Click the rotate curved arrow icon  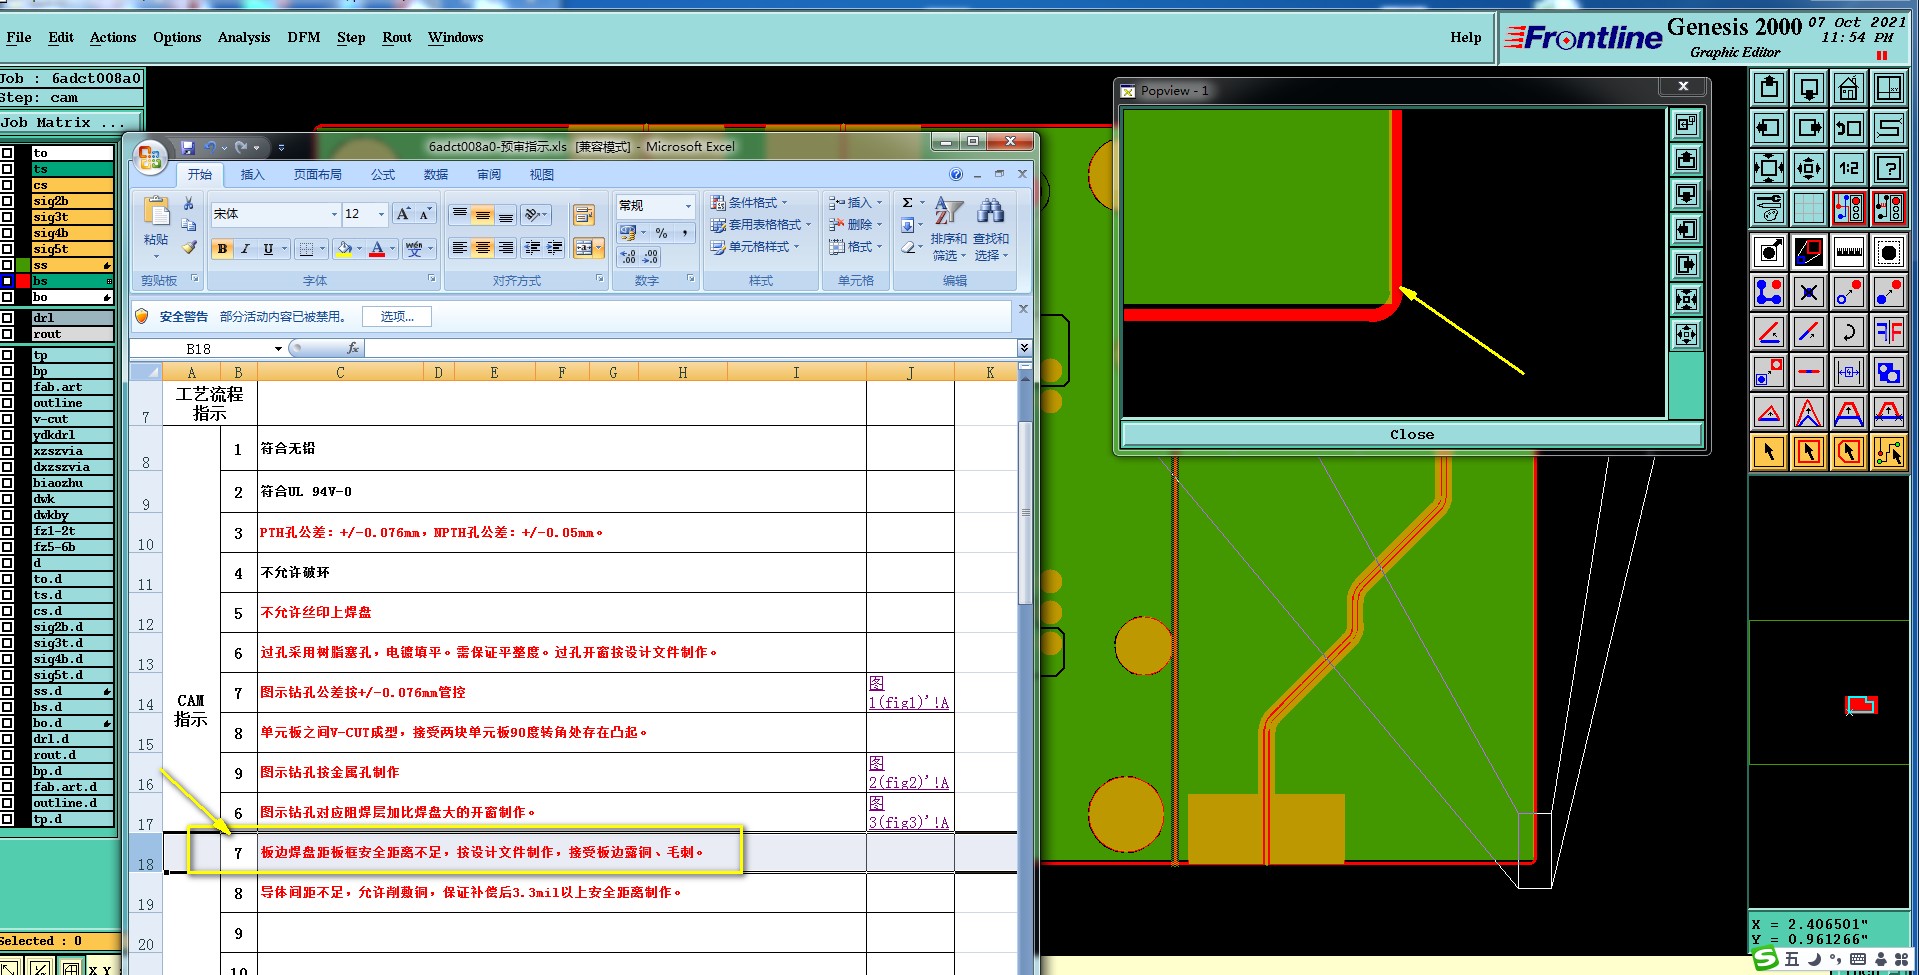coord(1849,332)
